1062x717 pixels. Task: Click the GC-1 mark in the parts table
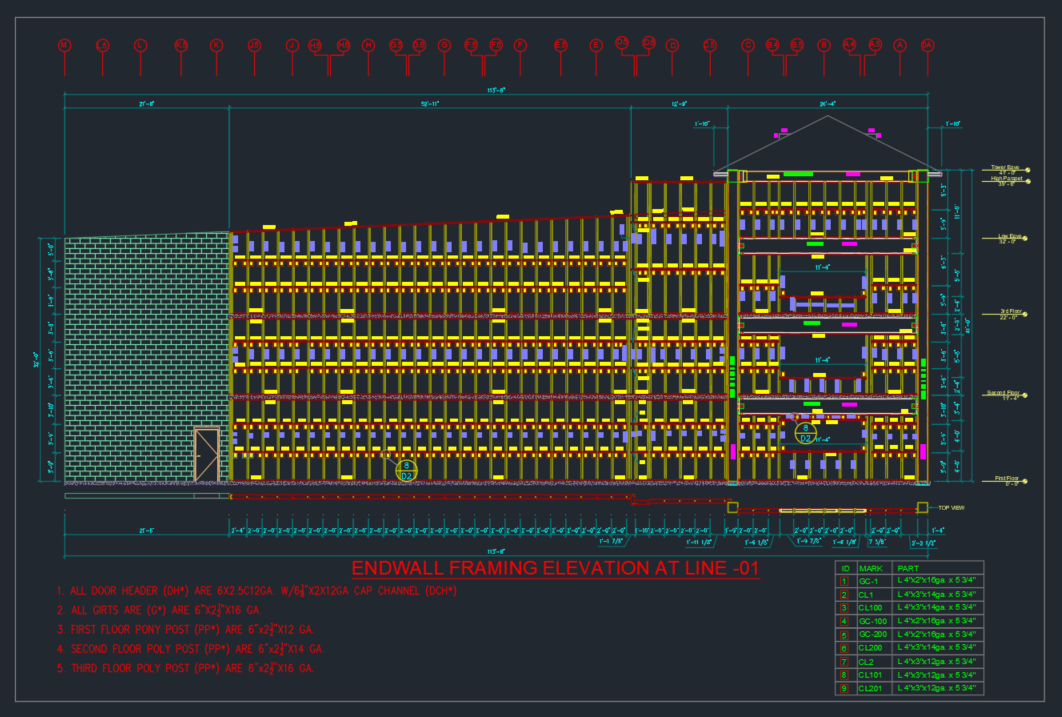coord(868,581)
